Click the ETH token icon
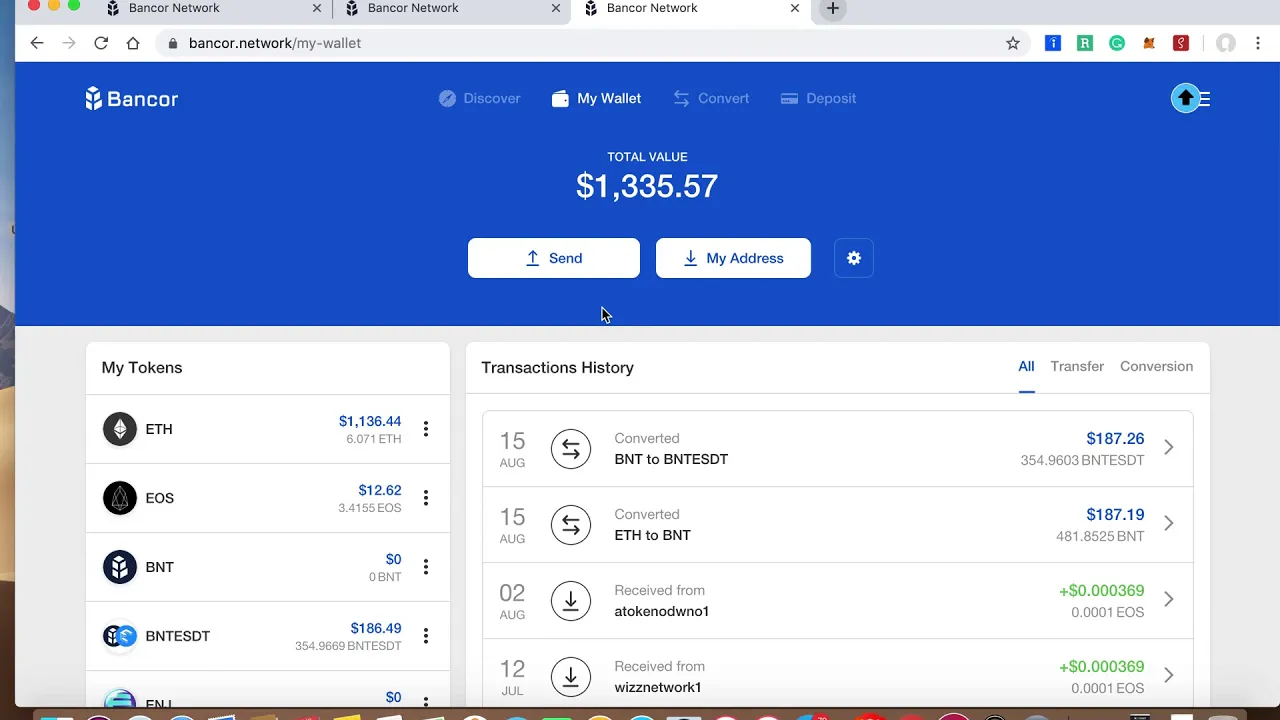This screenshot has height=720, width=1280. click(120, 429)
